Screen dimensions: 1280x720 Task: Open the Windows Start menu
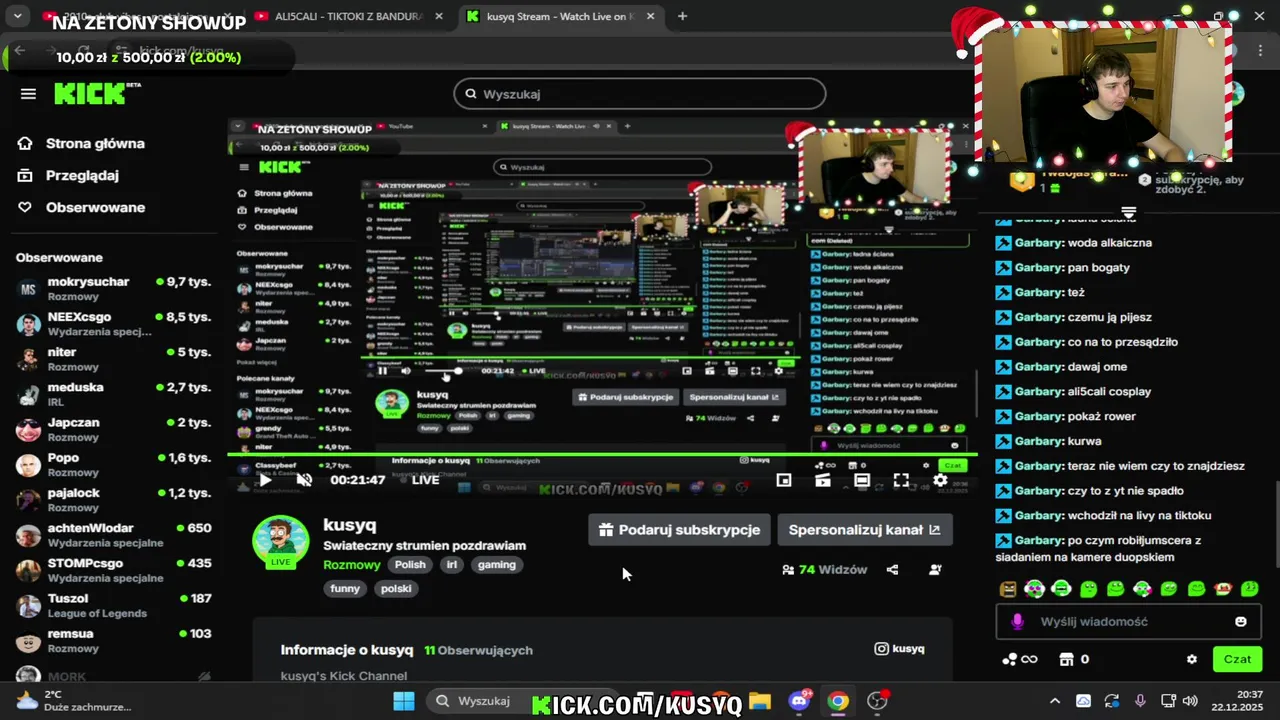click(x=403, y=700)
